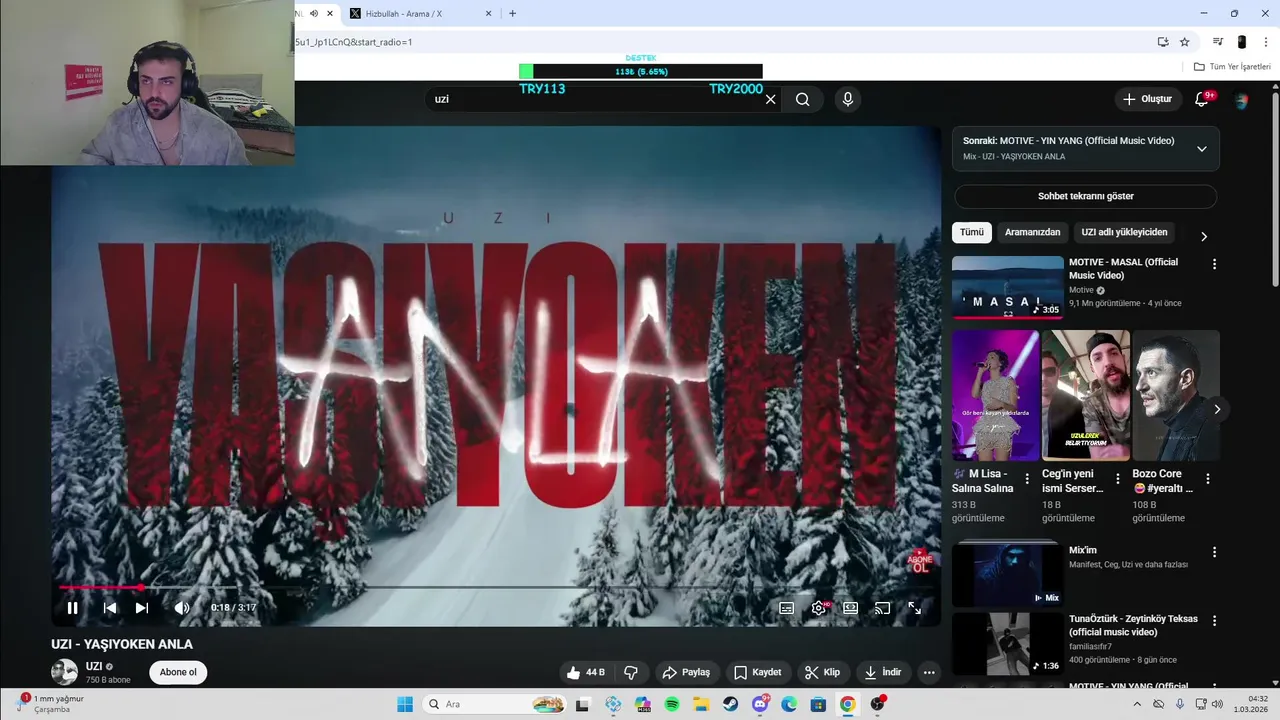Show hidden system tray icons
The image size is (1280, 720).
[x=1137, y=704]
